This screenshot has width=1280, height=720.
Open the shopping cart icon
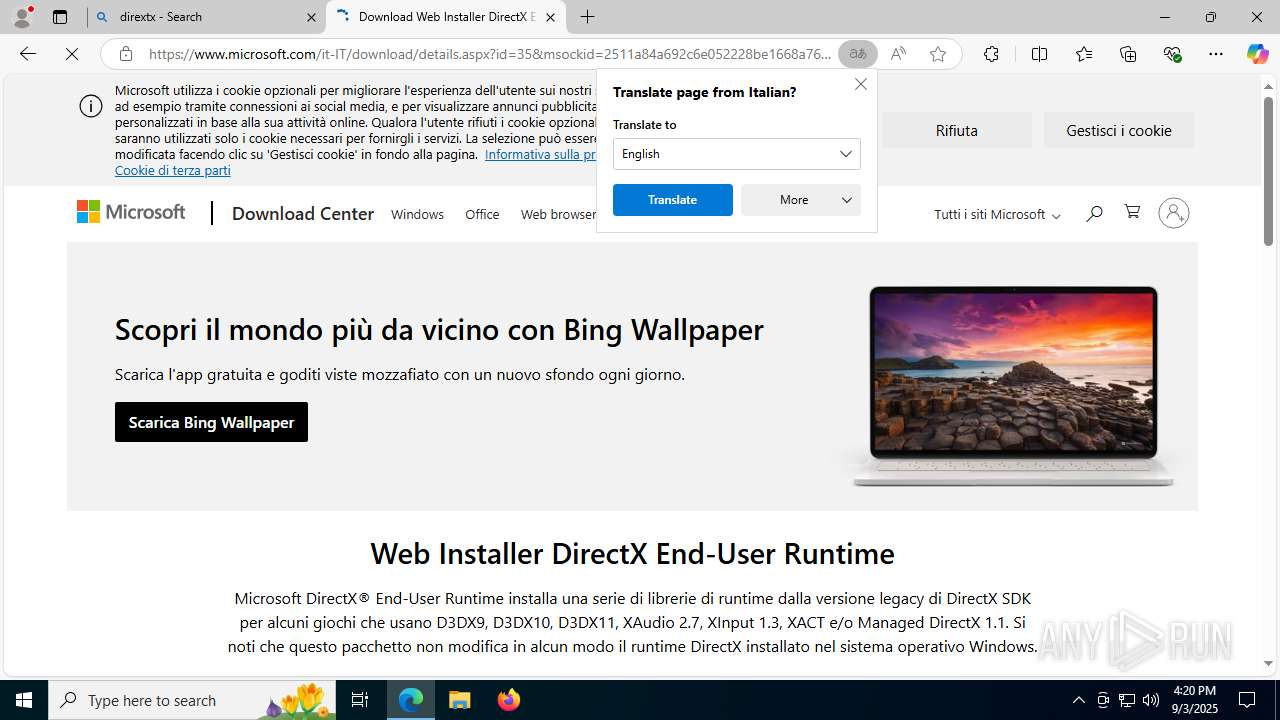(1132, 212)
